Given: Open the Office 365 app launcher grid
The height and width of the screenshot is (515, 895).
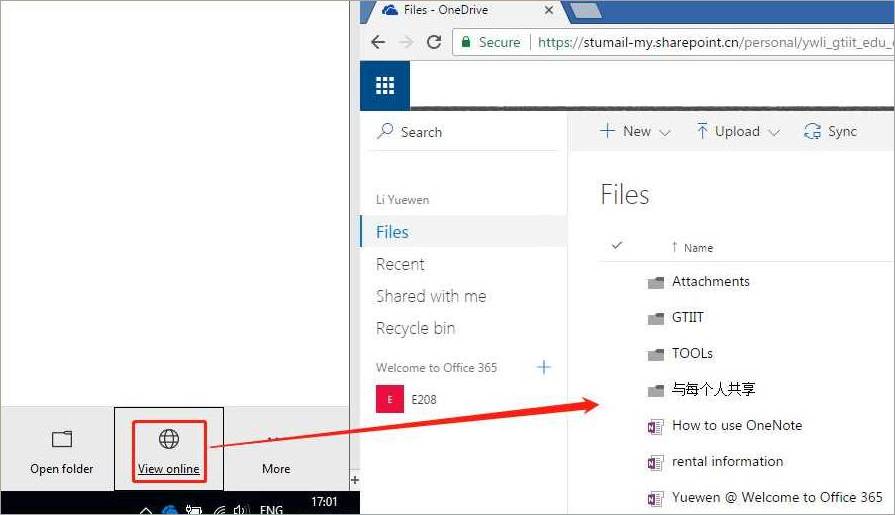Looking at the screenshot, I should 385,86.
